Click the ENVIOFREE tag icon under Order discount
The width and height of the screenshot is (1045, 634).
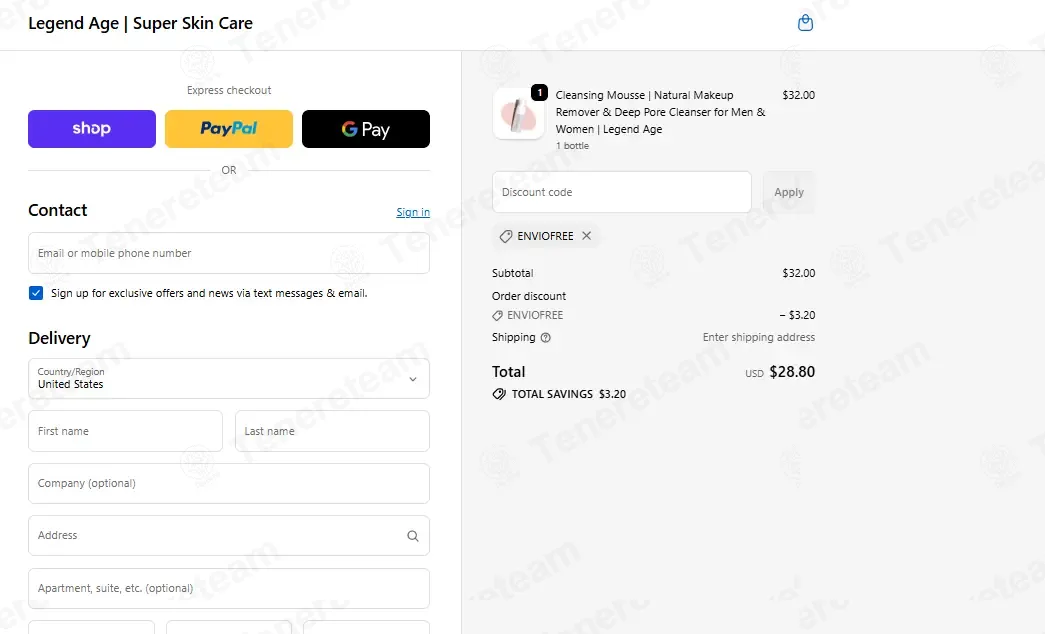pos(497,315)
